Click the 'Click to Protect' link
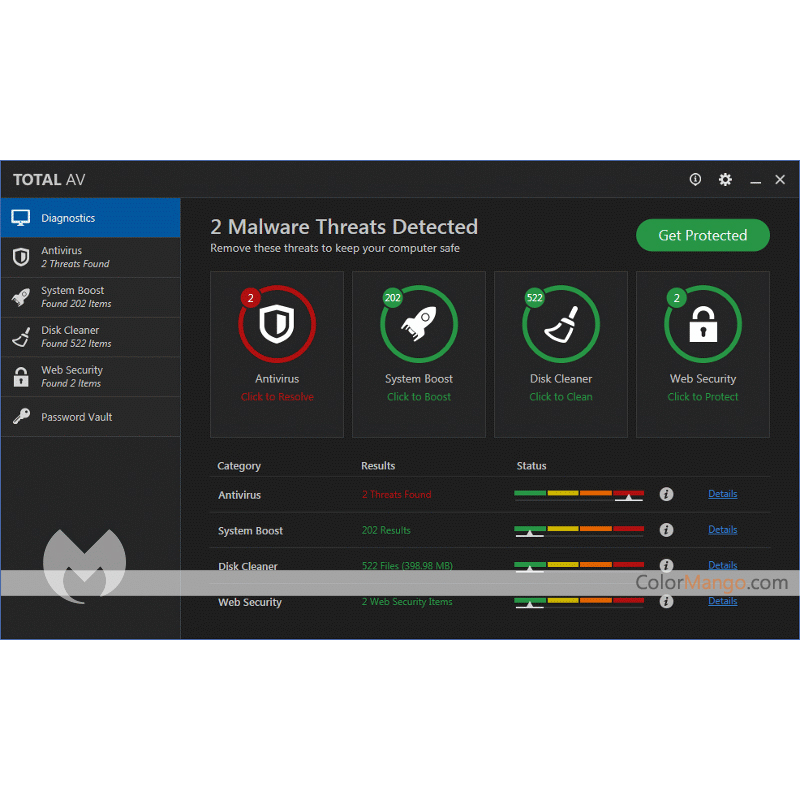 coord(703,396)
